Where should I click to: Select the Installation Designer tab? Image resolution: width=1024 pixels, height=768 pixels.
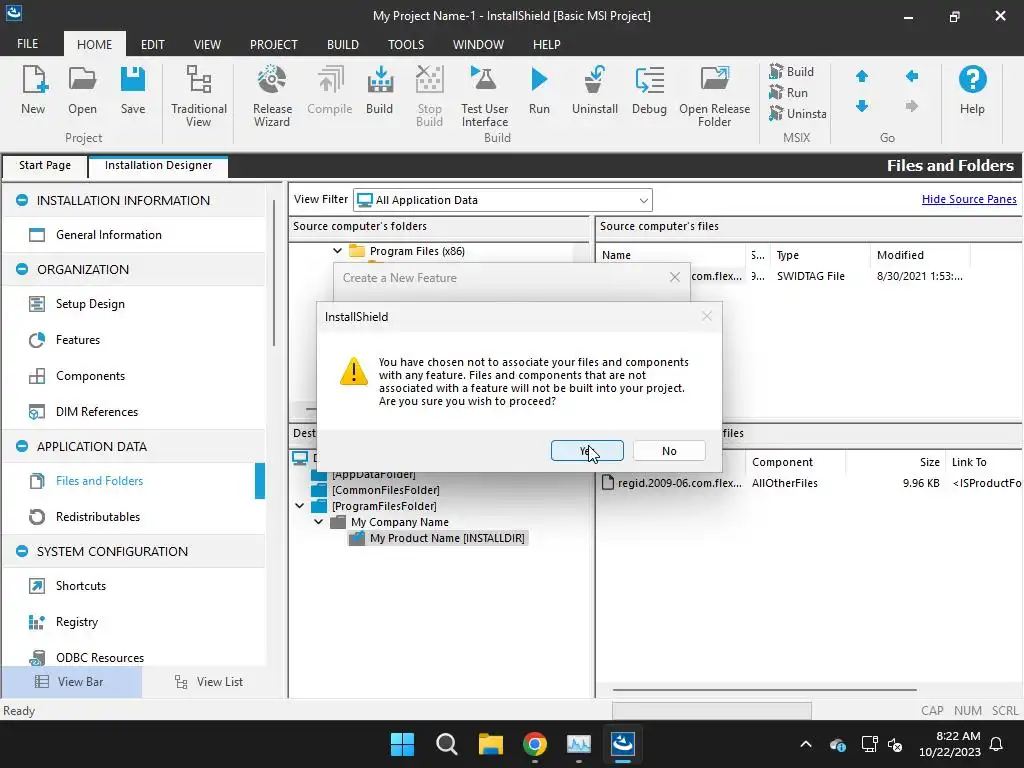158,165
